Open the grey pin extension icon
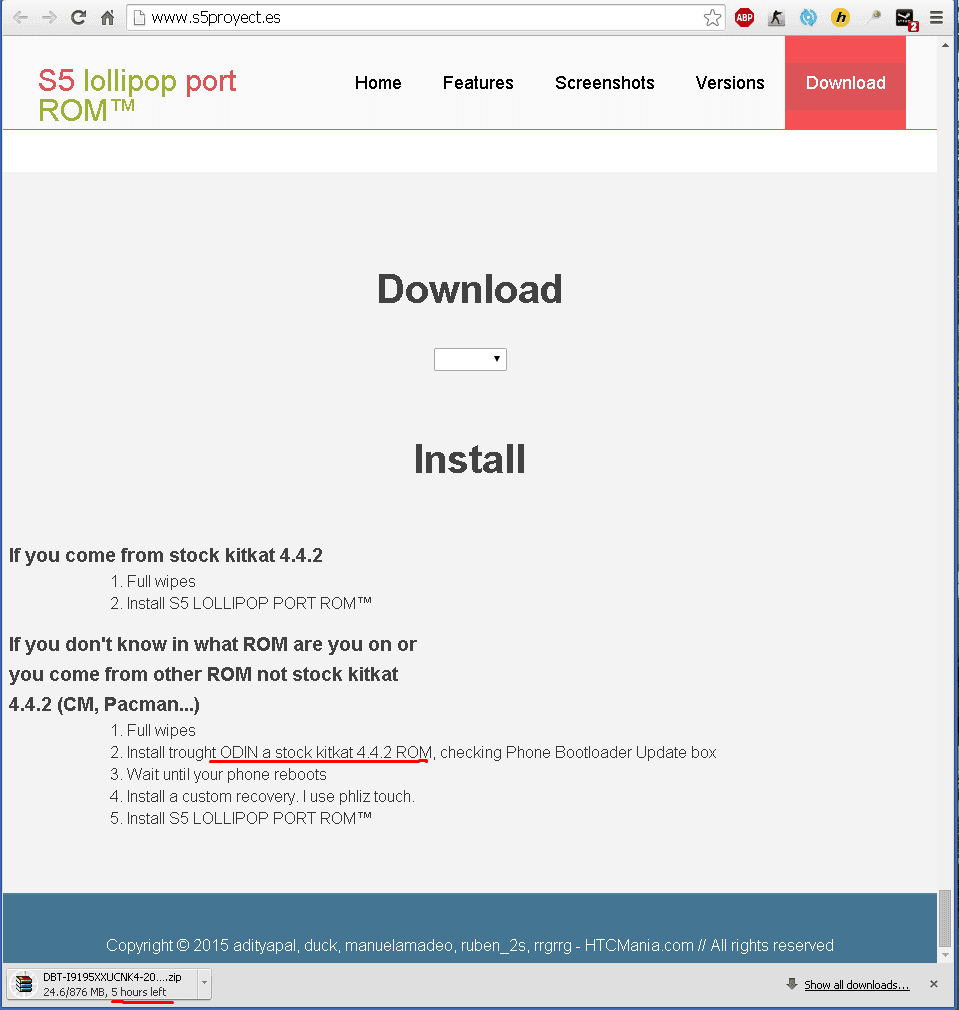The image size is (959, 1010). (873, 17)
